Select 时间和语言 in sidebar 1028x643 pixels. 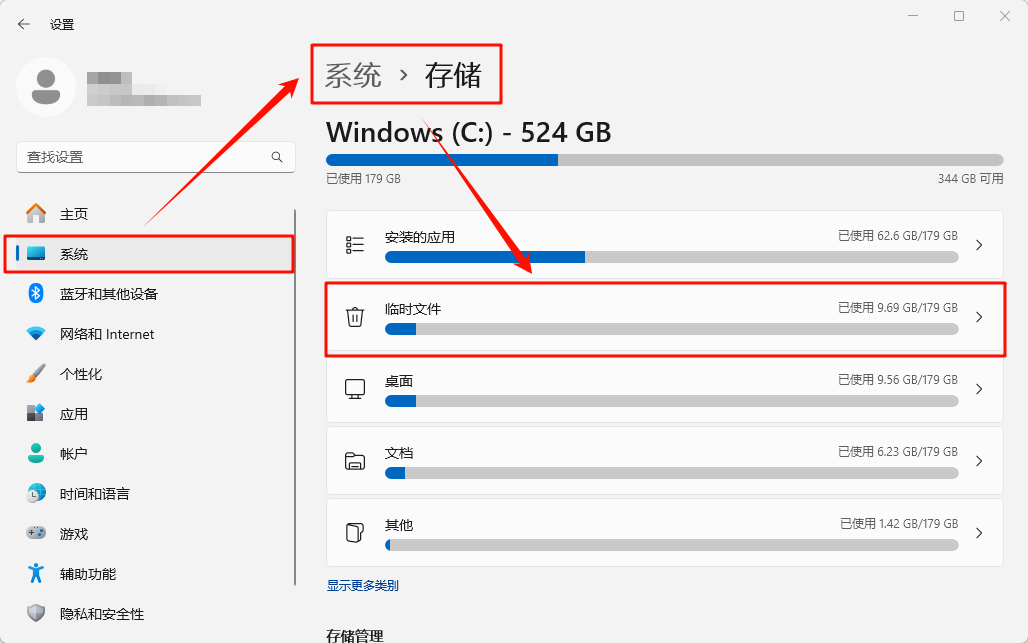tap(94, 494)
